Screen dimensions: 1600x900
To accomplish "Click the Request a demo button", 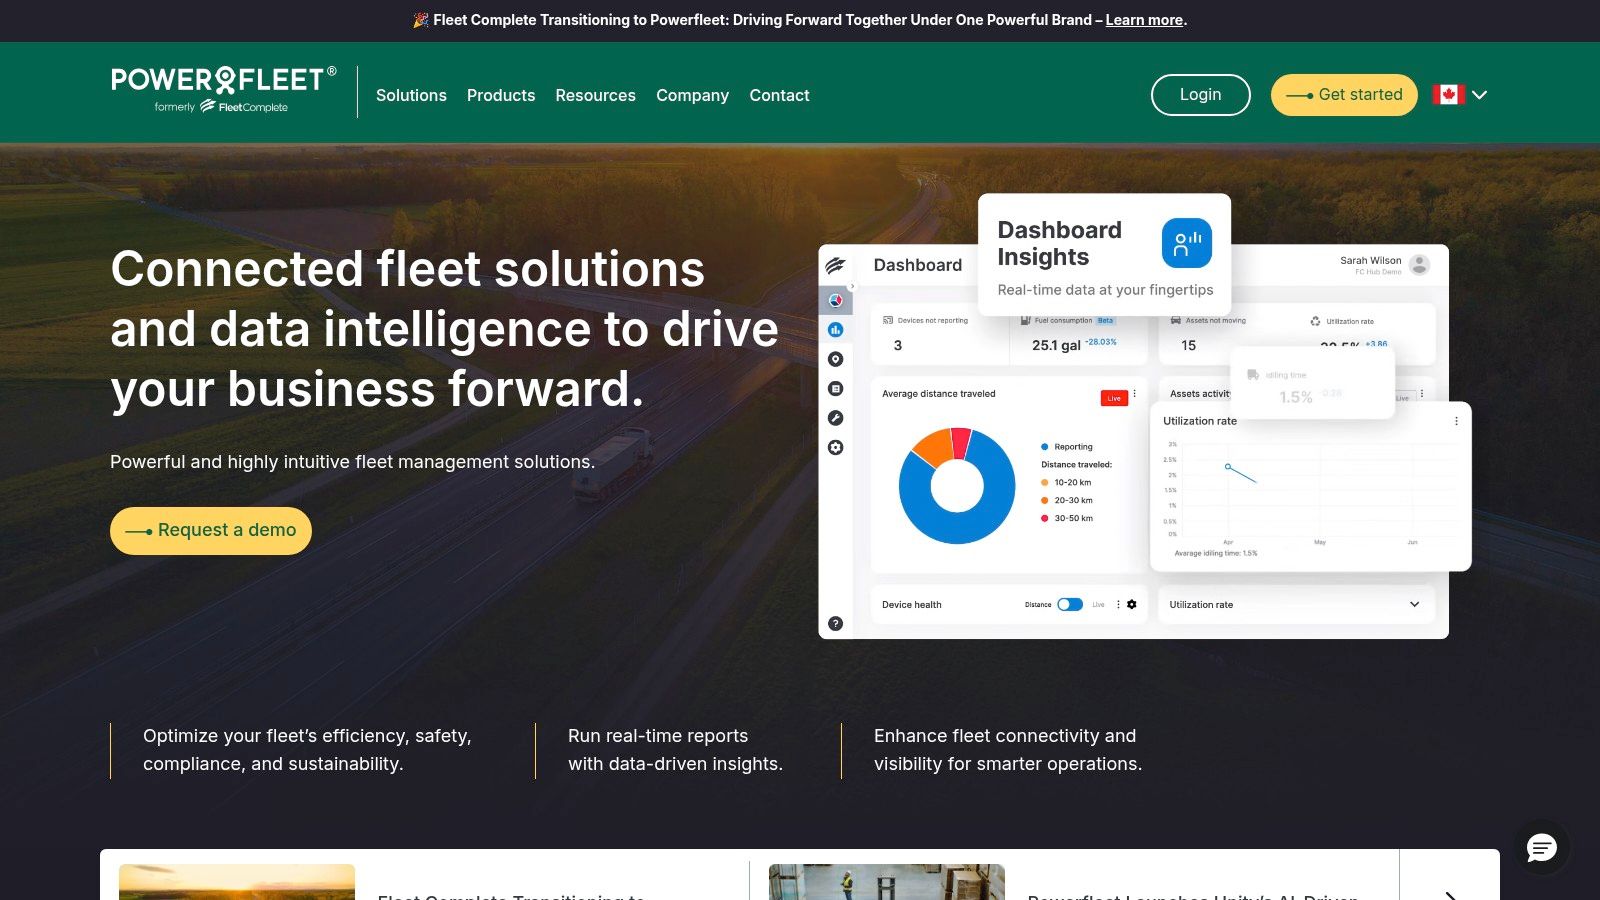I will (211, 530).
